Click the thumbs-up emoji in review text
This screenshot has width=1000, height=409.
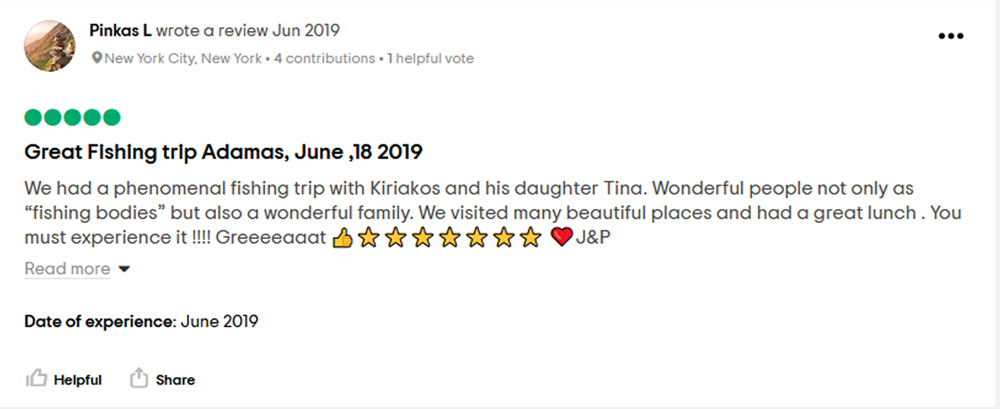(341, 239)
